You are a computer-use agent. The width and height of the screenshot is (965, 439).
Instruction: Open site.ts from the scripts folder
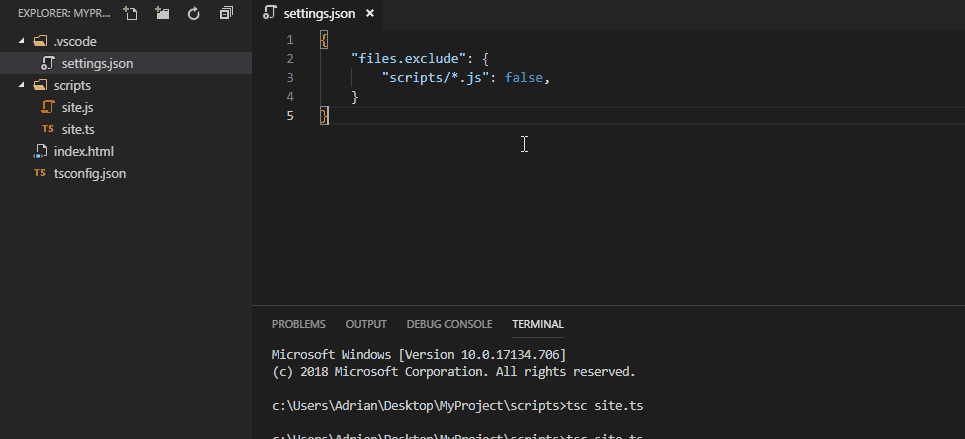tap(126, 129)
